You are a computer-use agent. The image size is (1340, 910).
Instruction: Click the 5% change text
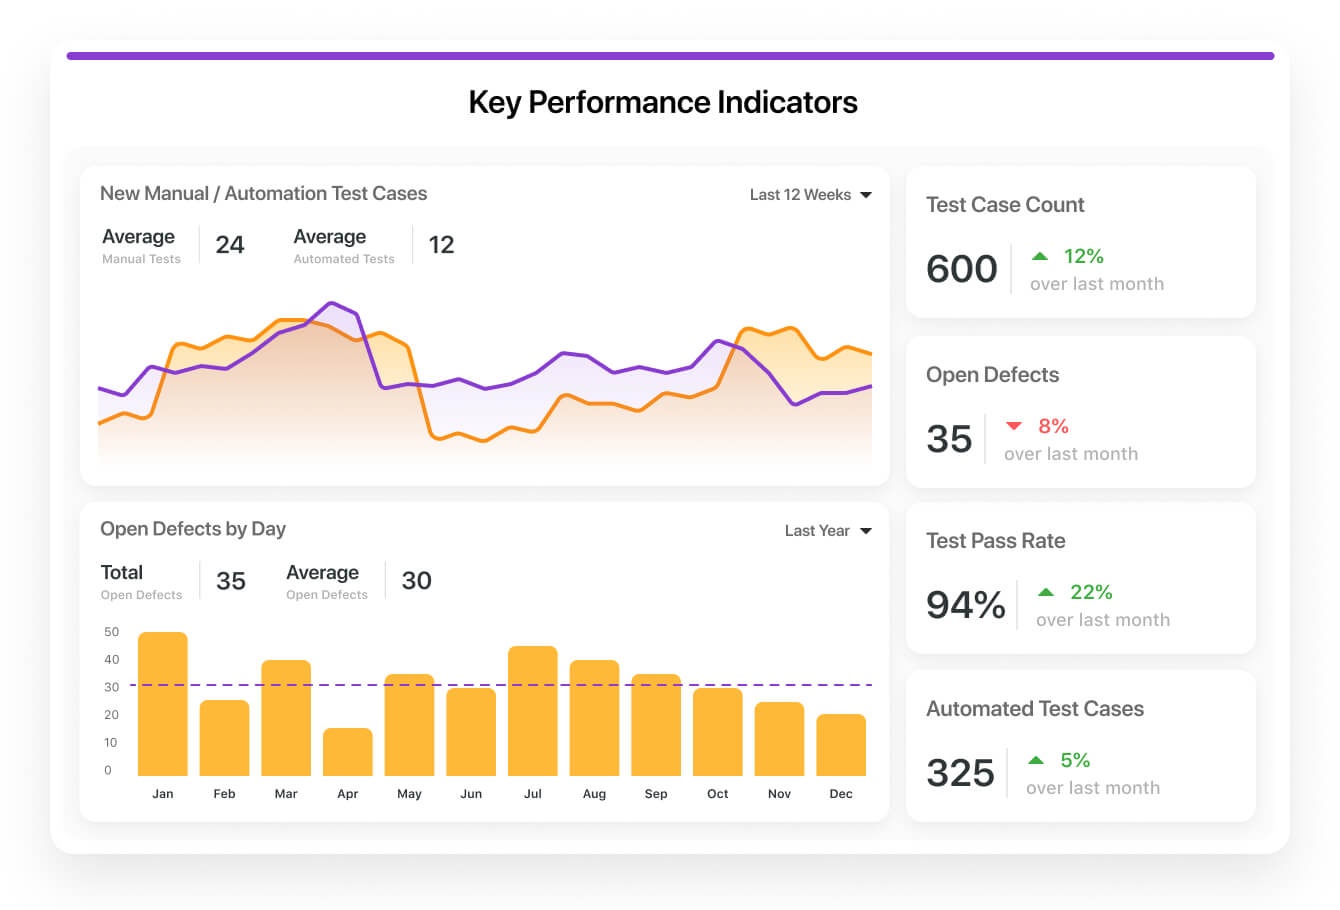coord(1075,761)
